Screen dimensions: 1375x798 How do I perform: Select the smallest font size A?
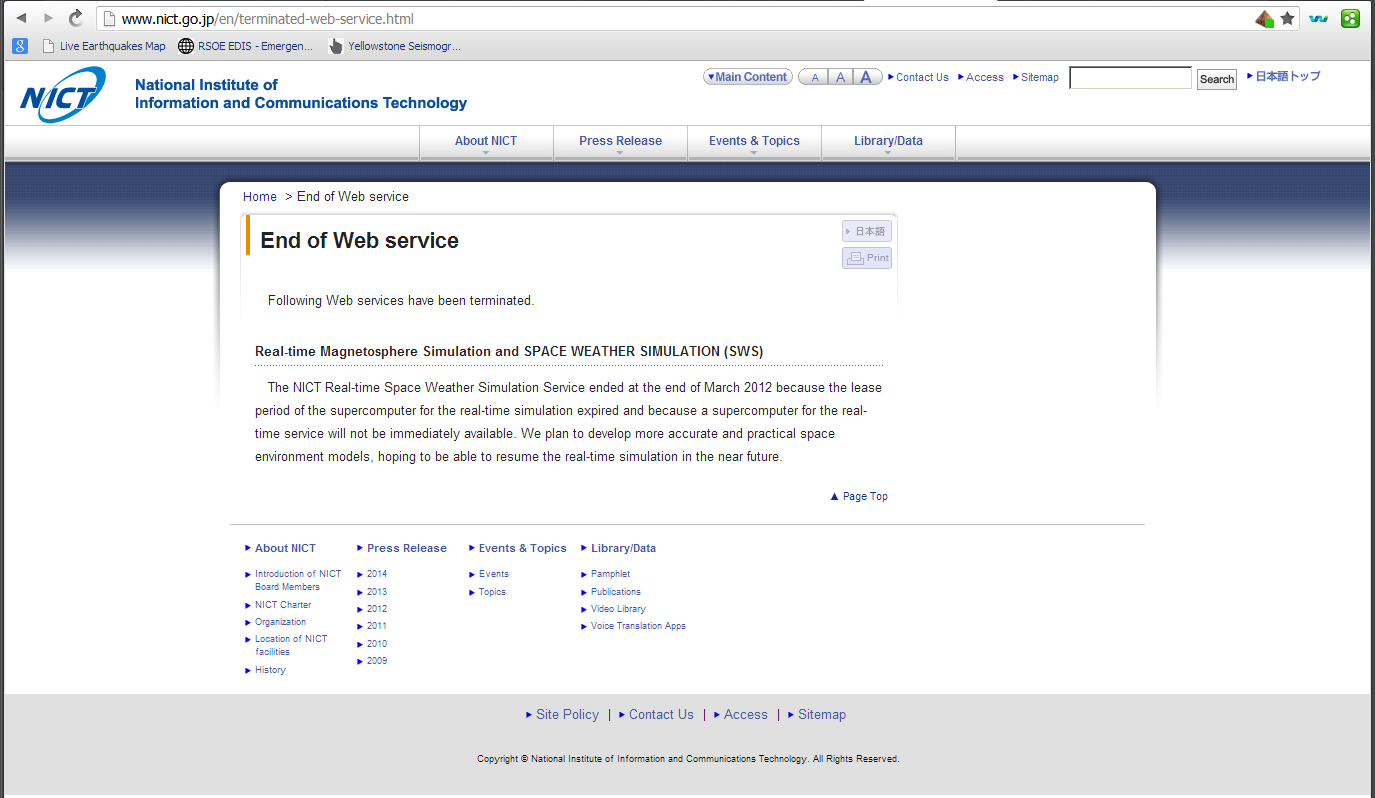(x=815, y=77)
